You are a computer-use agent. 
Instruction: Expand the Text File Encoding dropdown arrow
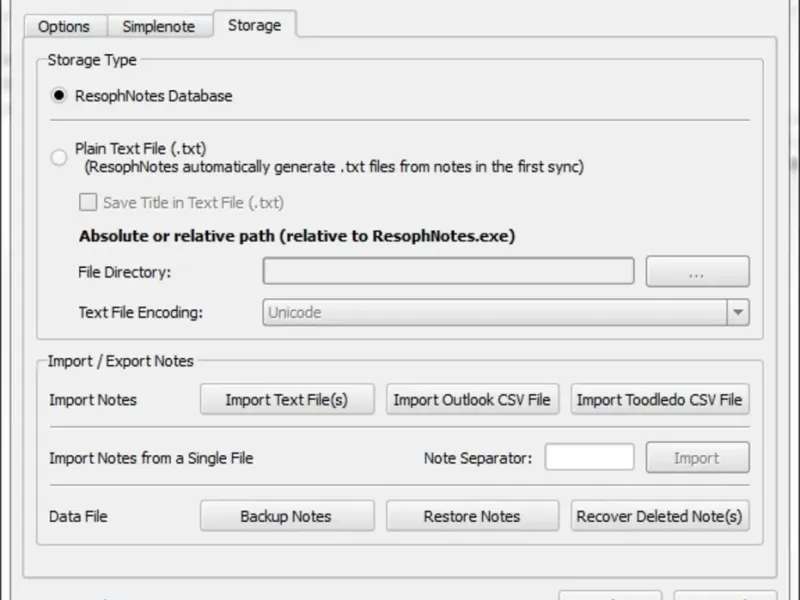[x=738, y=312]
